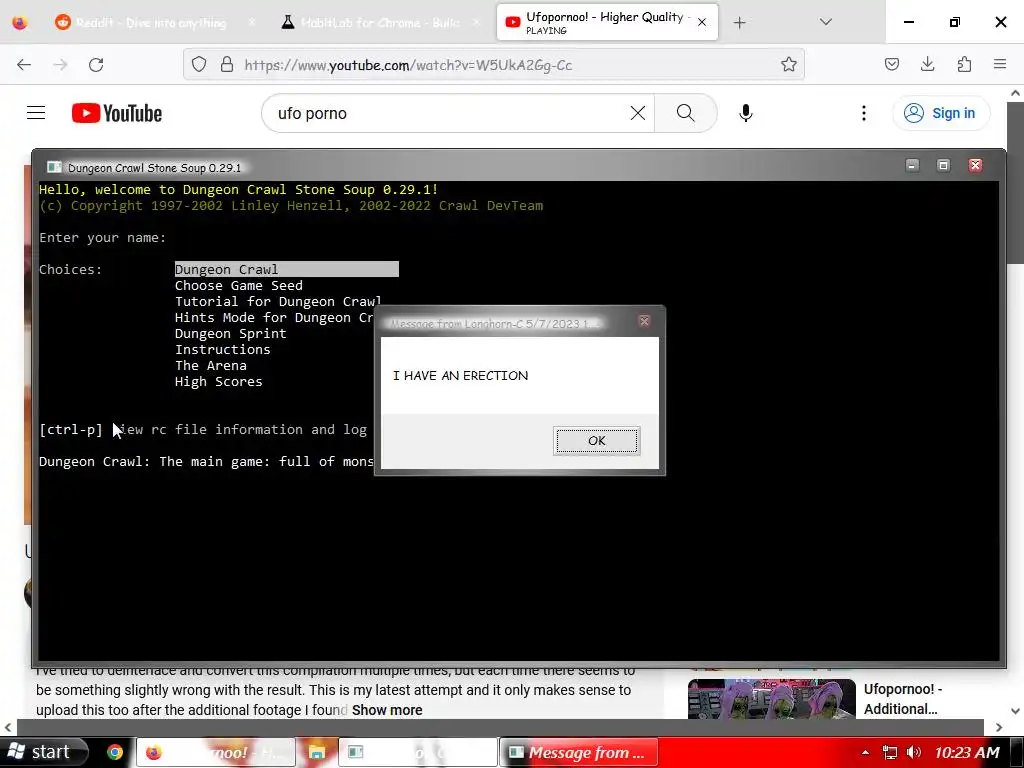Screen dimensions: 1024x768
Task: Click the taskbar clock 10:23 AM
Action: click(x=967, y=752)
